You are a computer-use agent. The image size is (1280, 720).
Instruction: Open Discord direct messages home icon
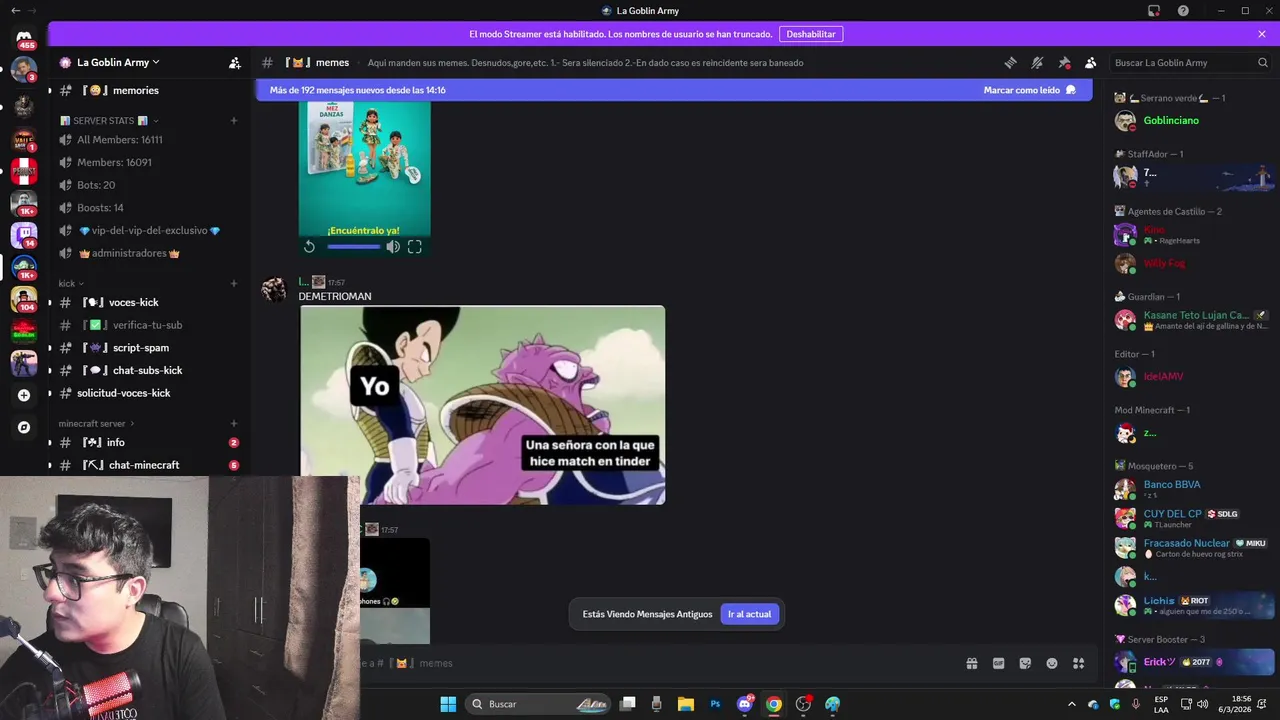(24, 37)
